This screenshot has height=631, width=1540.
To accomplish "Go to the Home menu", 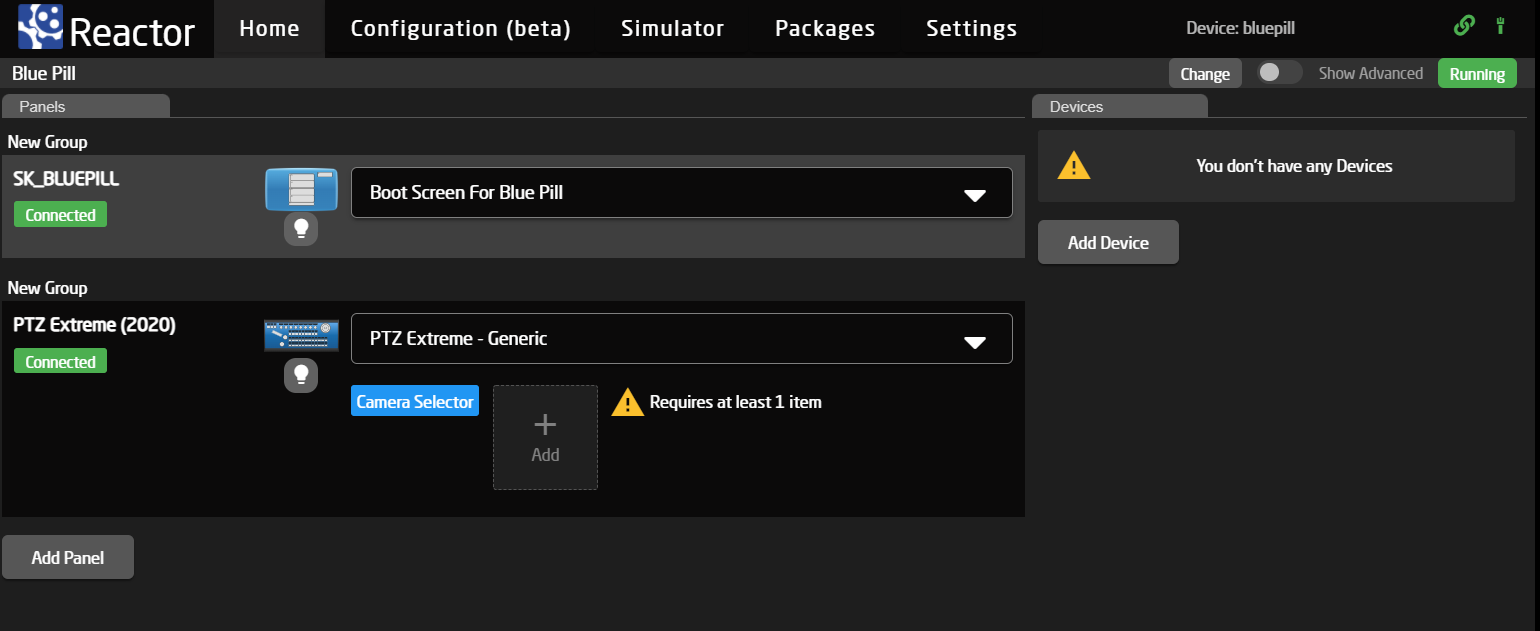I will (270, 29).
